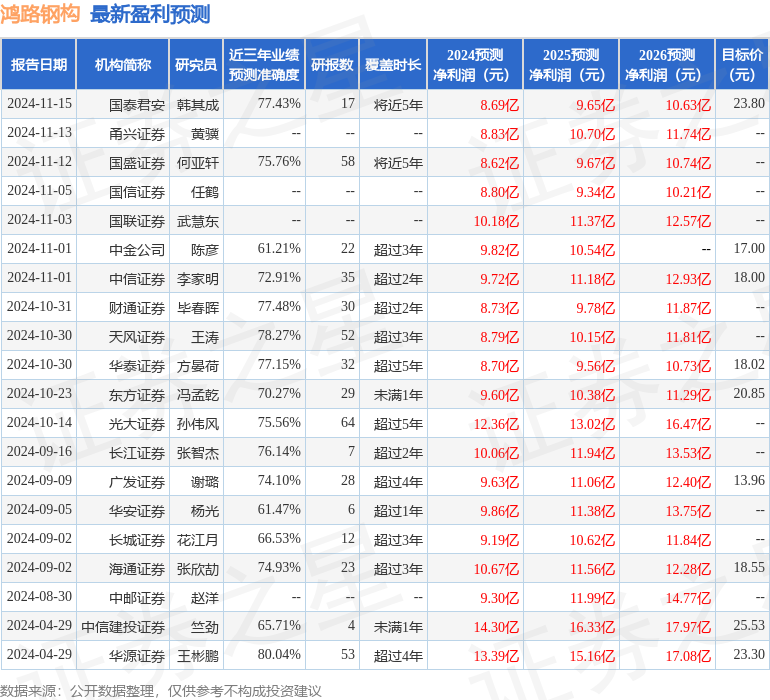Click the 2024 profit value 12.36亿
770x700 pixels.
tap(496, 424)
